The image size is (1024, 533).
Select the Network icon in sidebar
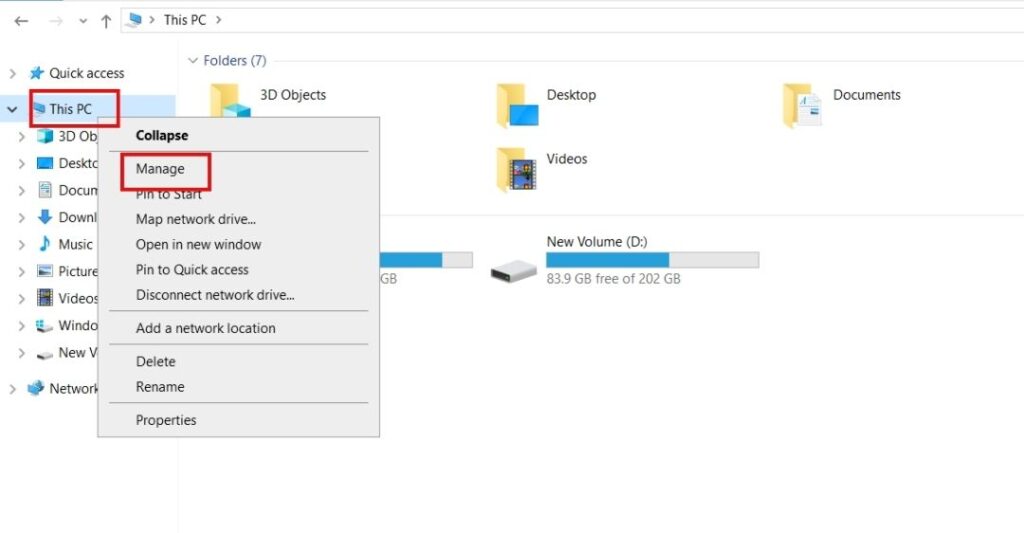(37, 388)
